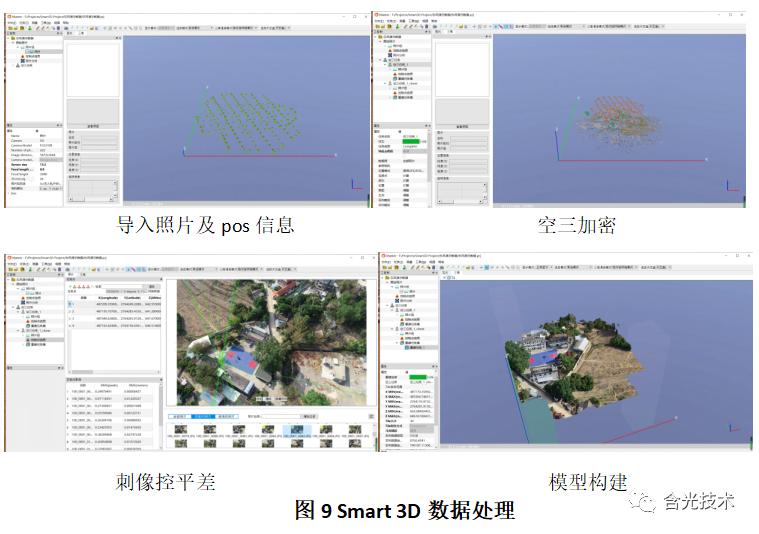Collapse the root project node in the import window tree

(x=9, y=37)
